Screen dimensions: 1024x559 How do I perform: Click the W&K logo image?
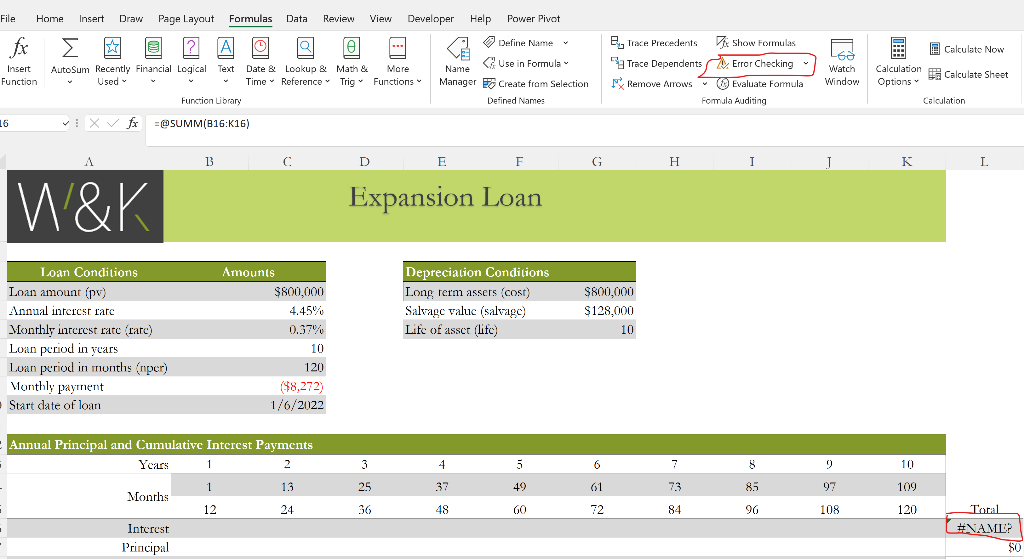85,206
